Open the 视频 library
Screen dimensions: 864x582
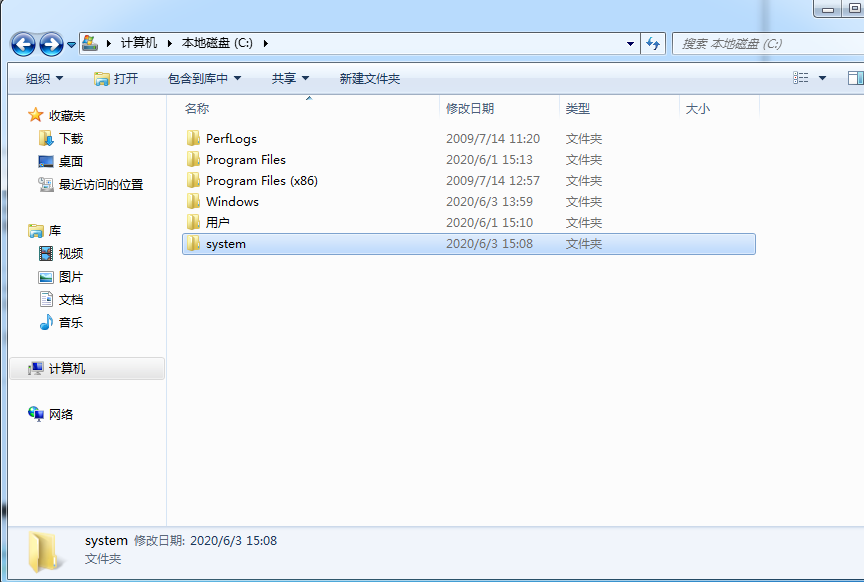tap(71, 254)
